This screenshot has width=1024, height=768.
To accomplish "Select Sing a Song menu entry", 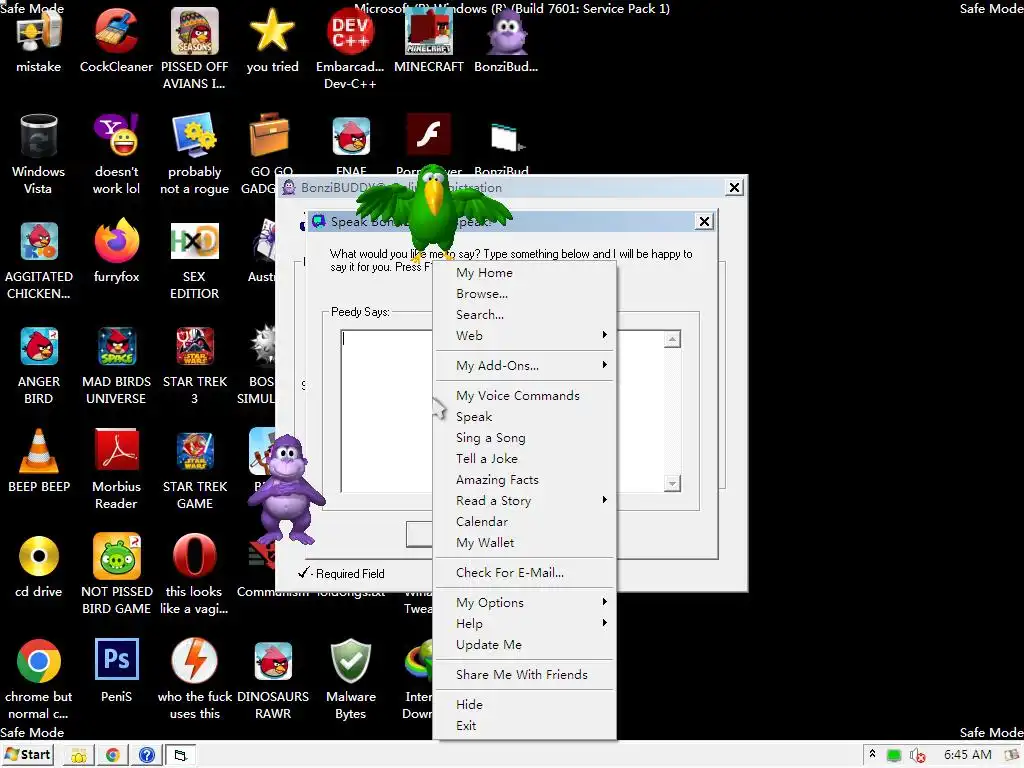I will (x=526, y=438).
